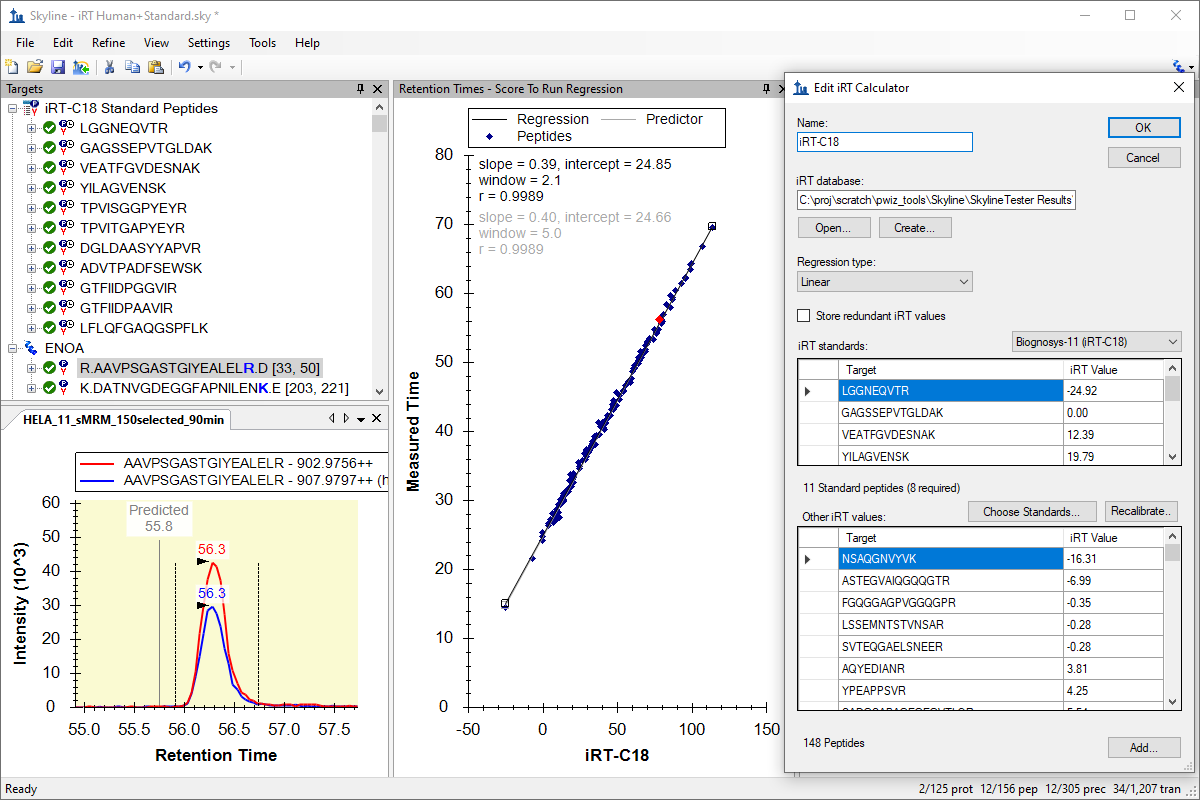Enable Store redundant iRT values checkbox
The width and height of the screenshot is (1200, 800).
click(804, 316)
